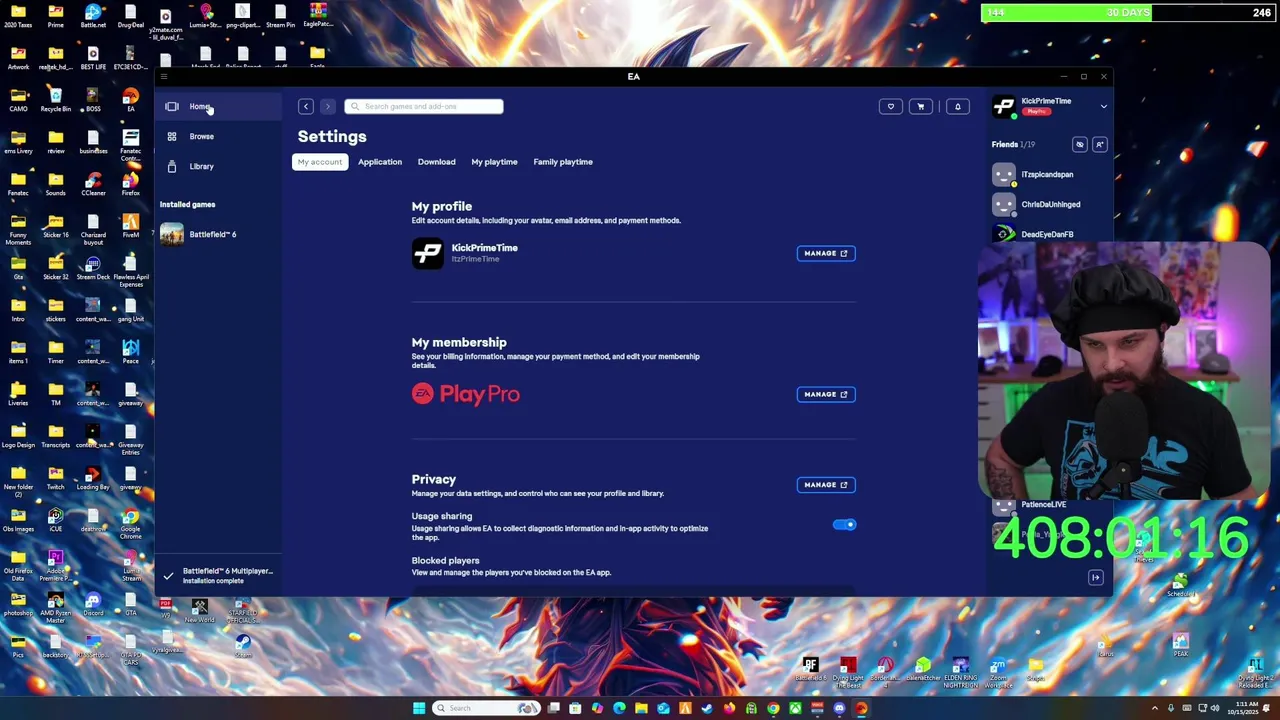Open the 2020 Taxes desktop folder
This screenshot has width=1280, height=720.
point(18,17)
